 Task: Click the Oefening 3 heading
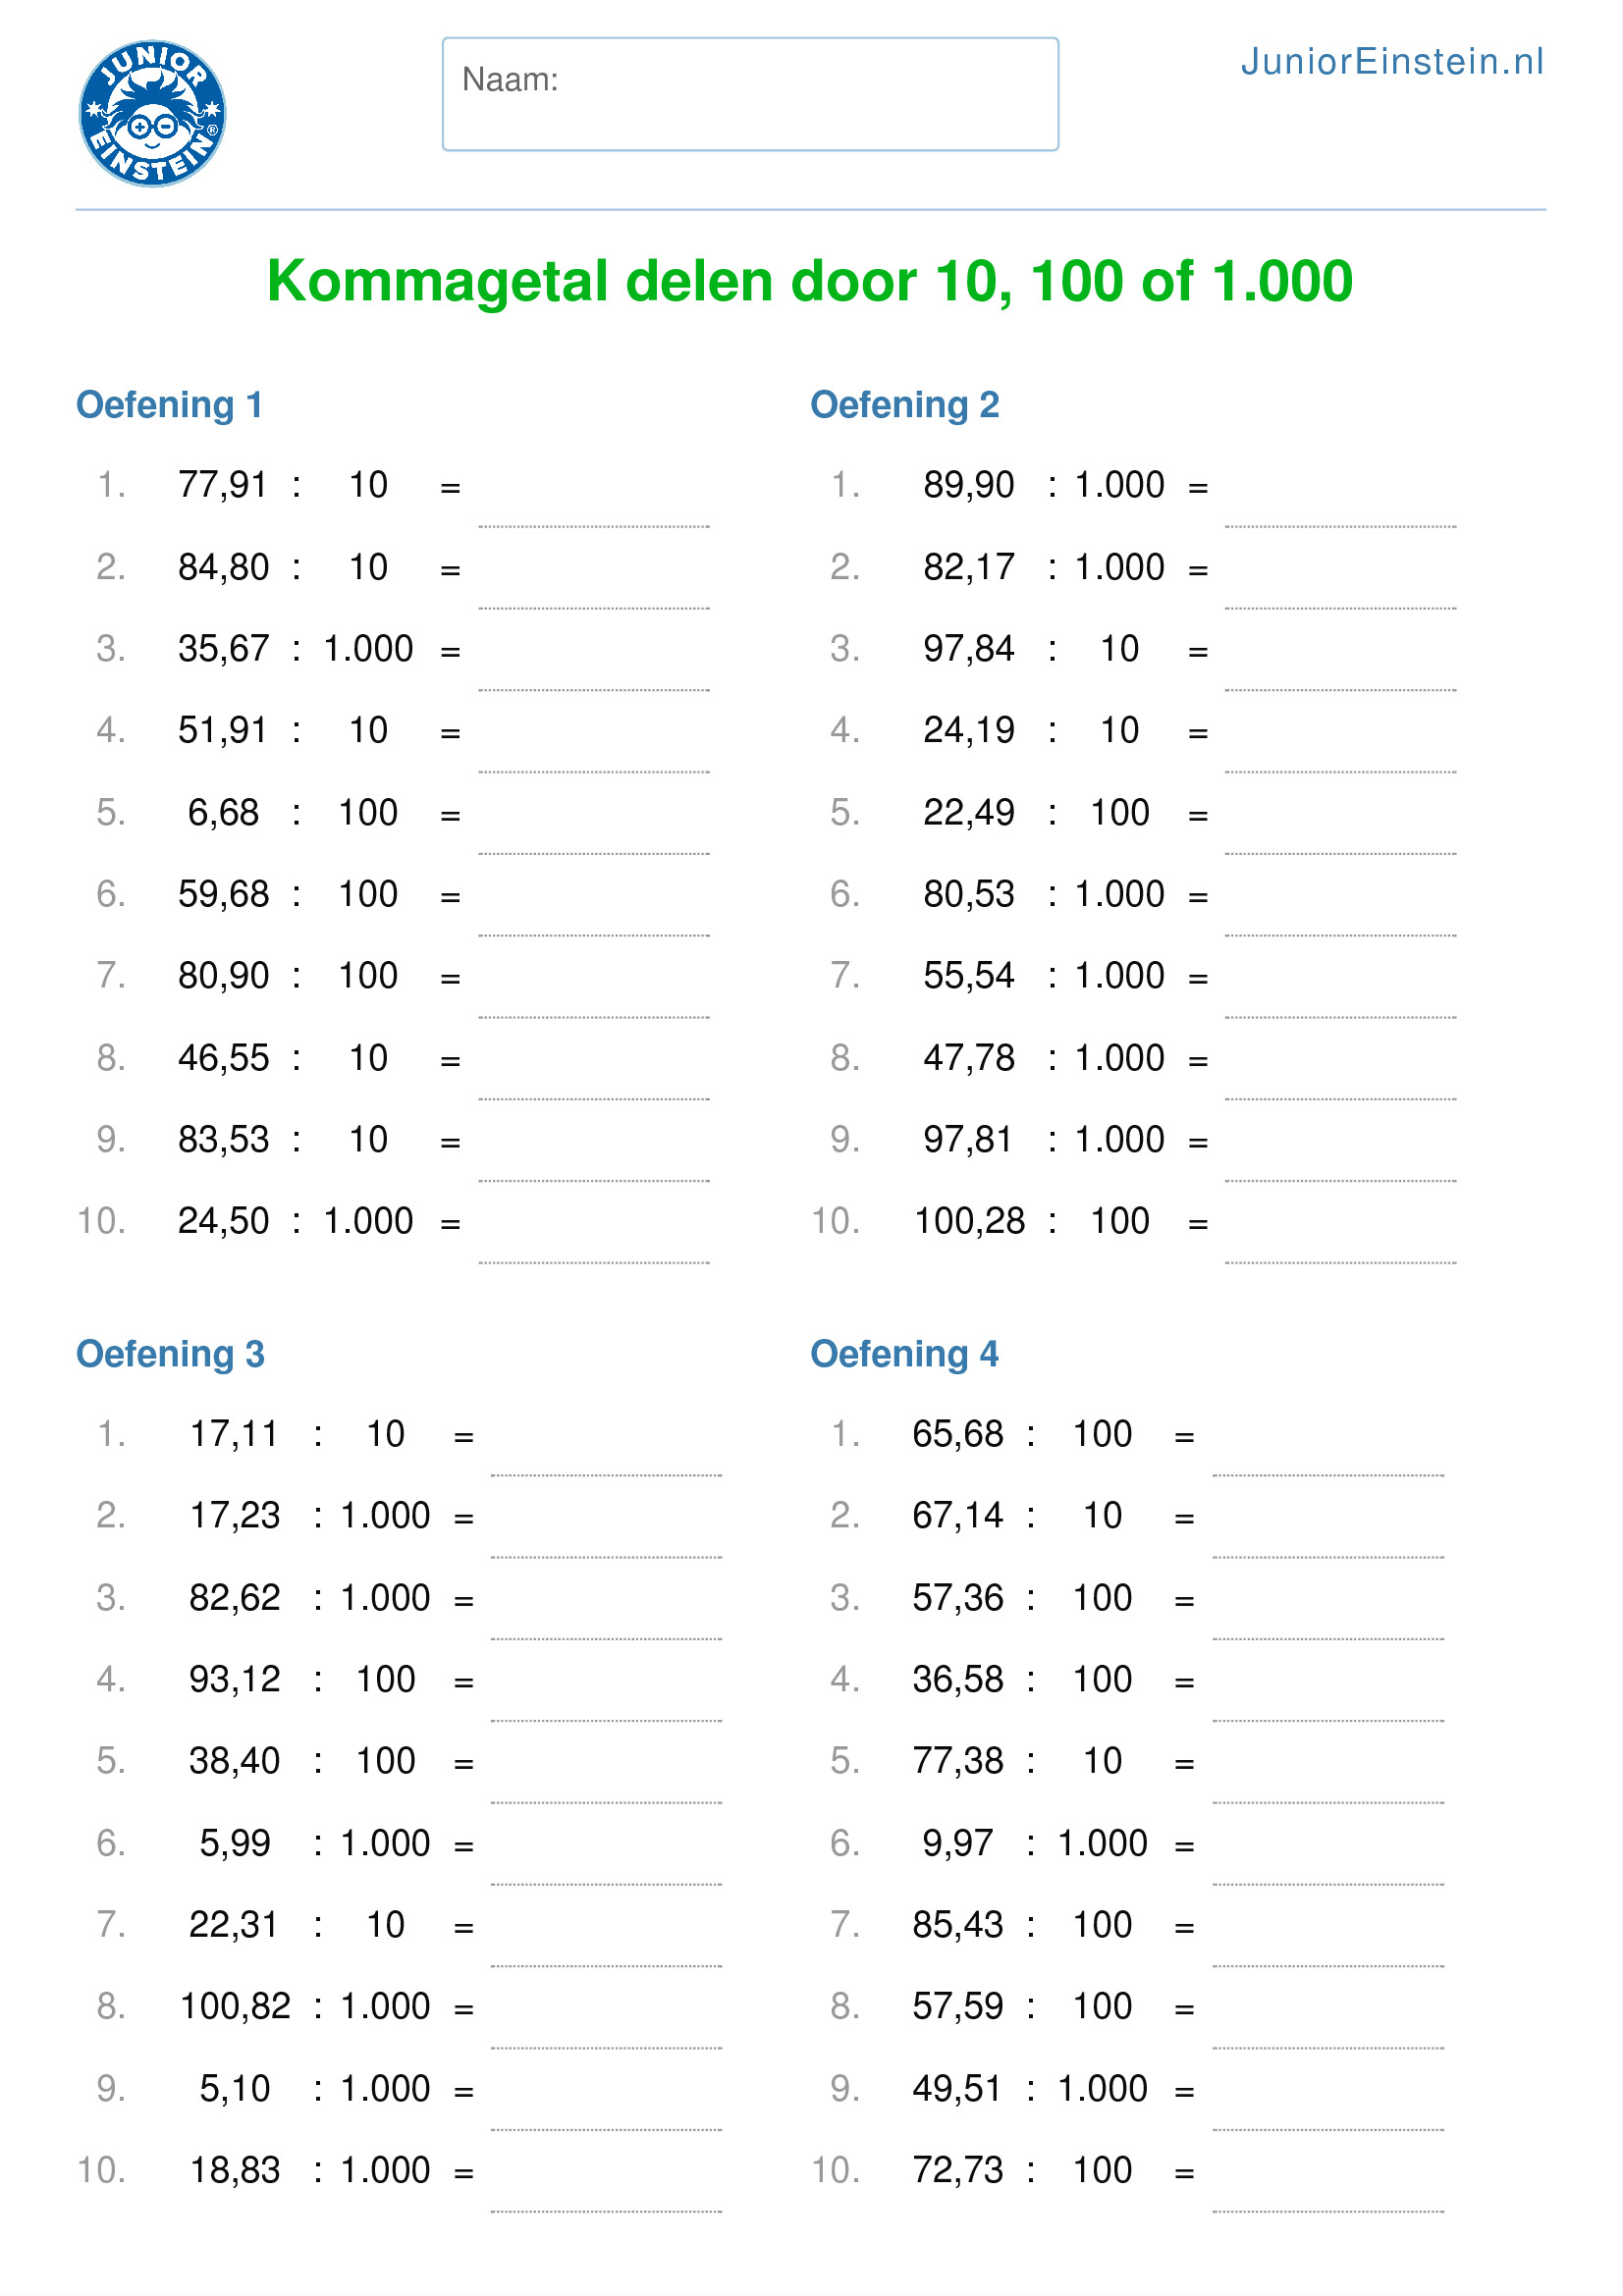click(170, 1354)
